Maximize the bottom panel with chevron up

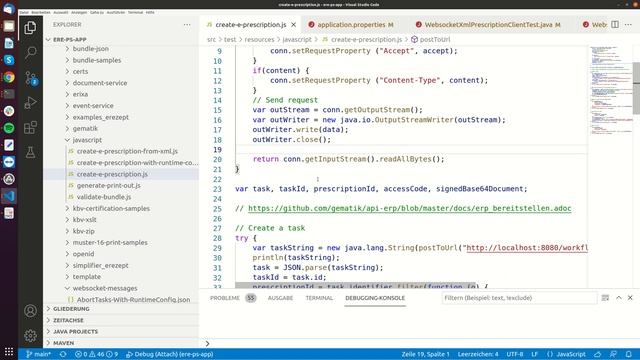[x=619, y=298]
